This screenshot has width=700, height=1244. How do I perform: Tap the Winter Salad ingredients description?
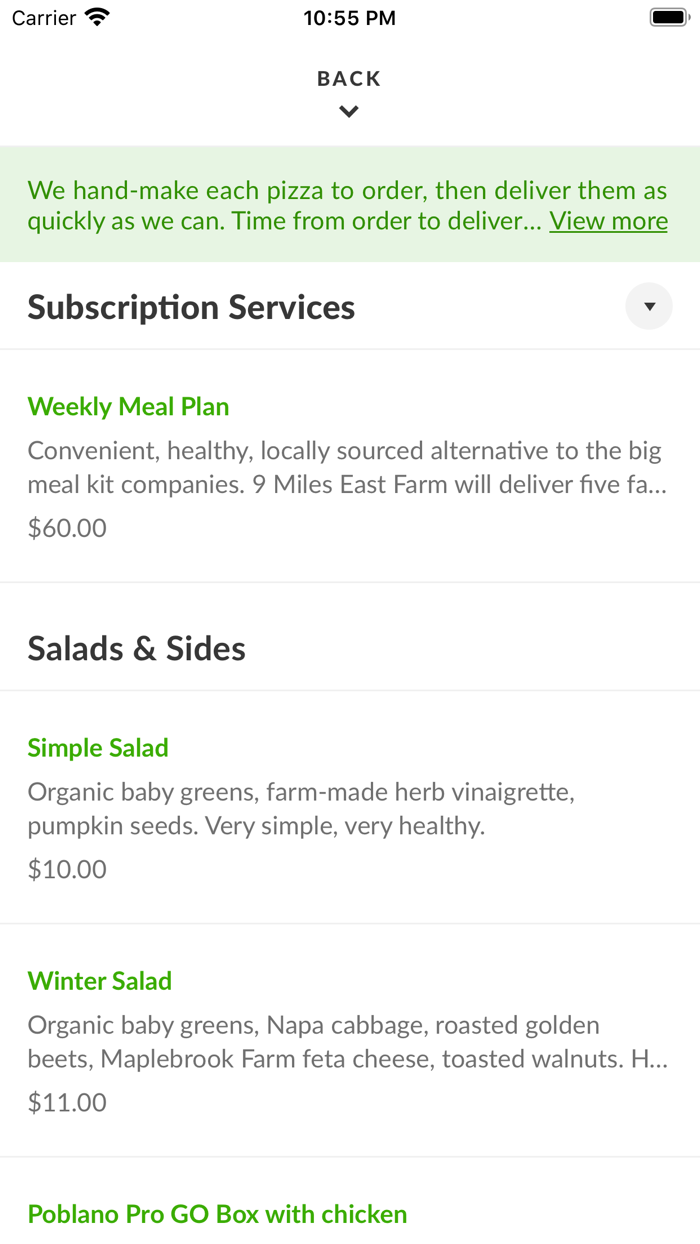pos(346,1041)
